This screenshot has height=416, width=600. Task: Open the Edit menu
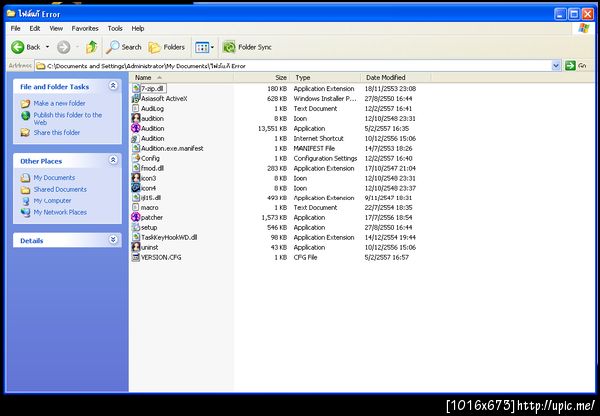(35, 28)
